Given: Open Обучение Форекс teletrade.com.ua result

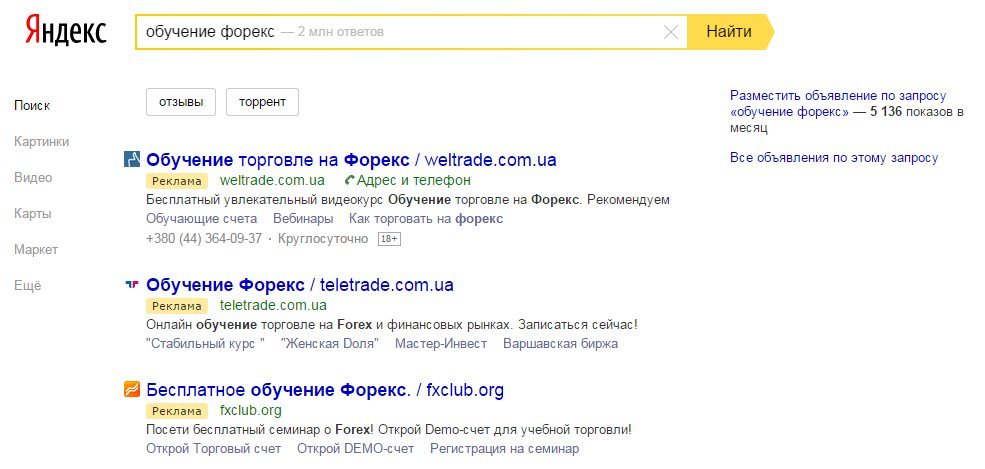Looking at the screenshot, I should click(300, 285).
